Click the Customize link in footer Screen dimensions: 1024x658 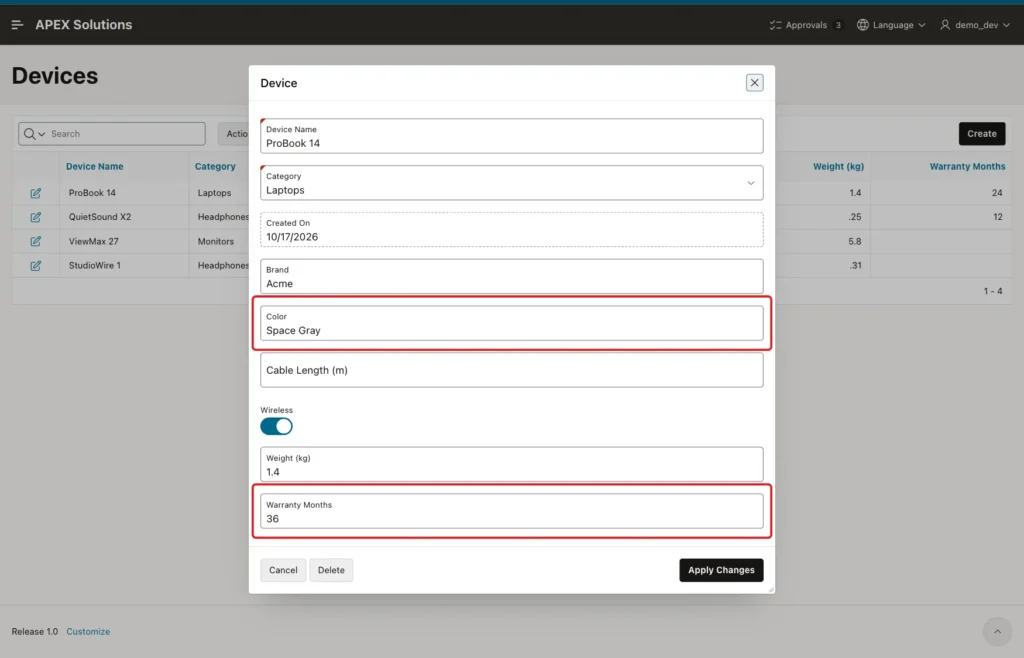[88, 631]
